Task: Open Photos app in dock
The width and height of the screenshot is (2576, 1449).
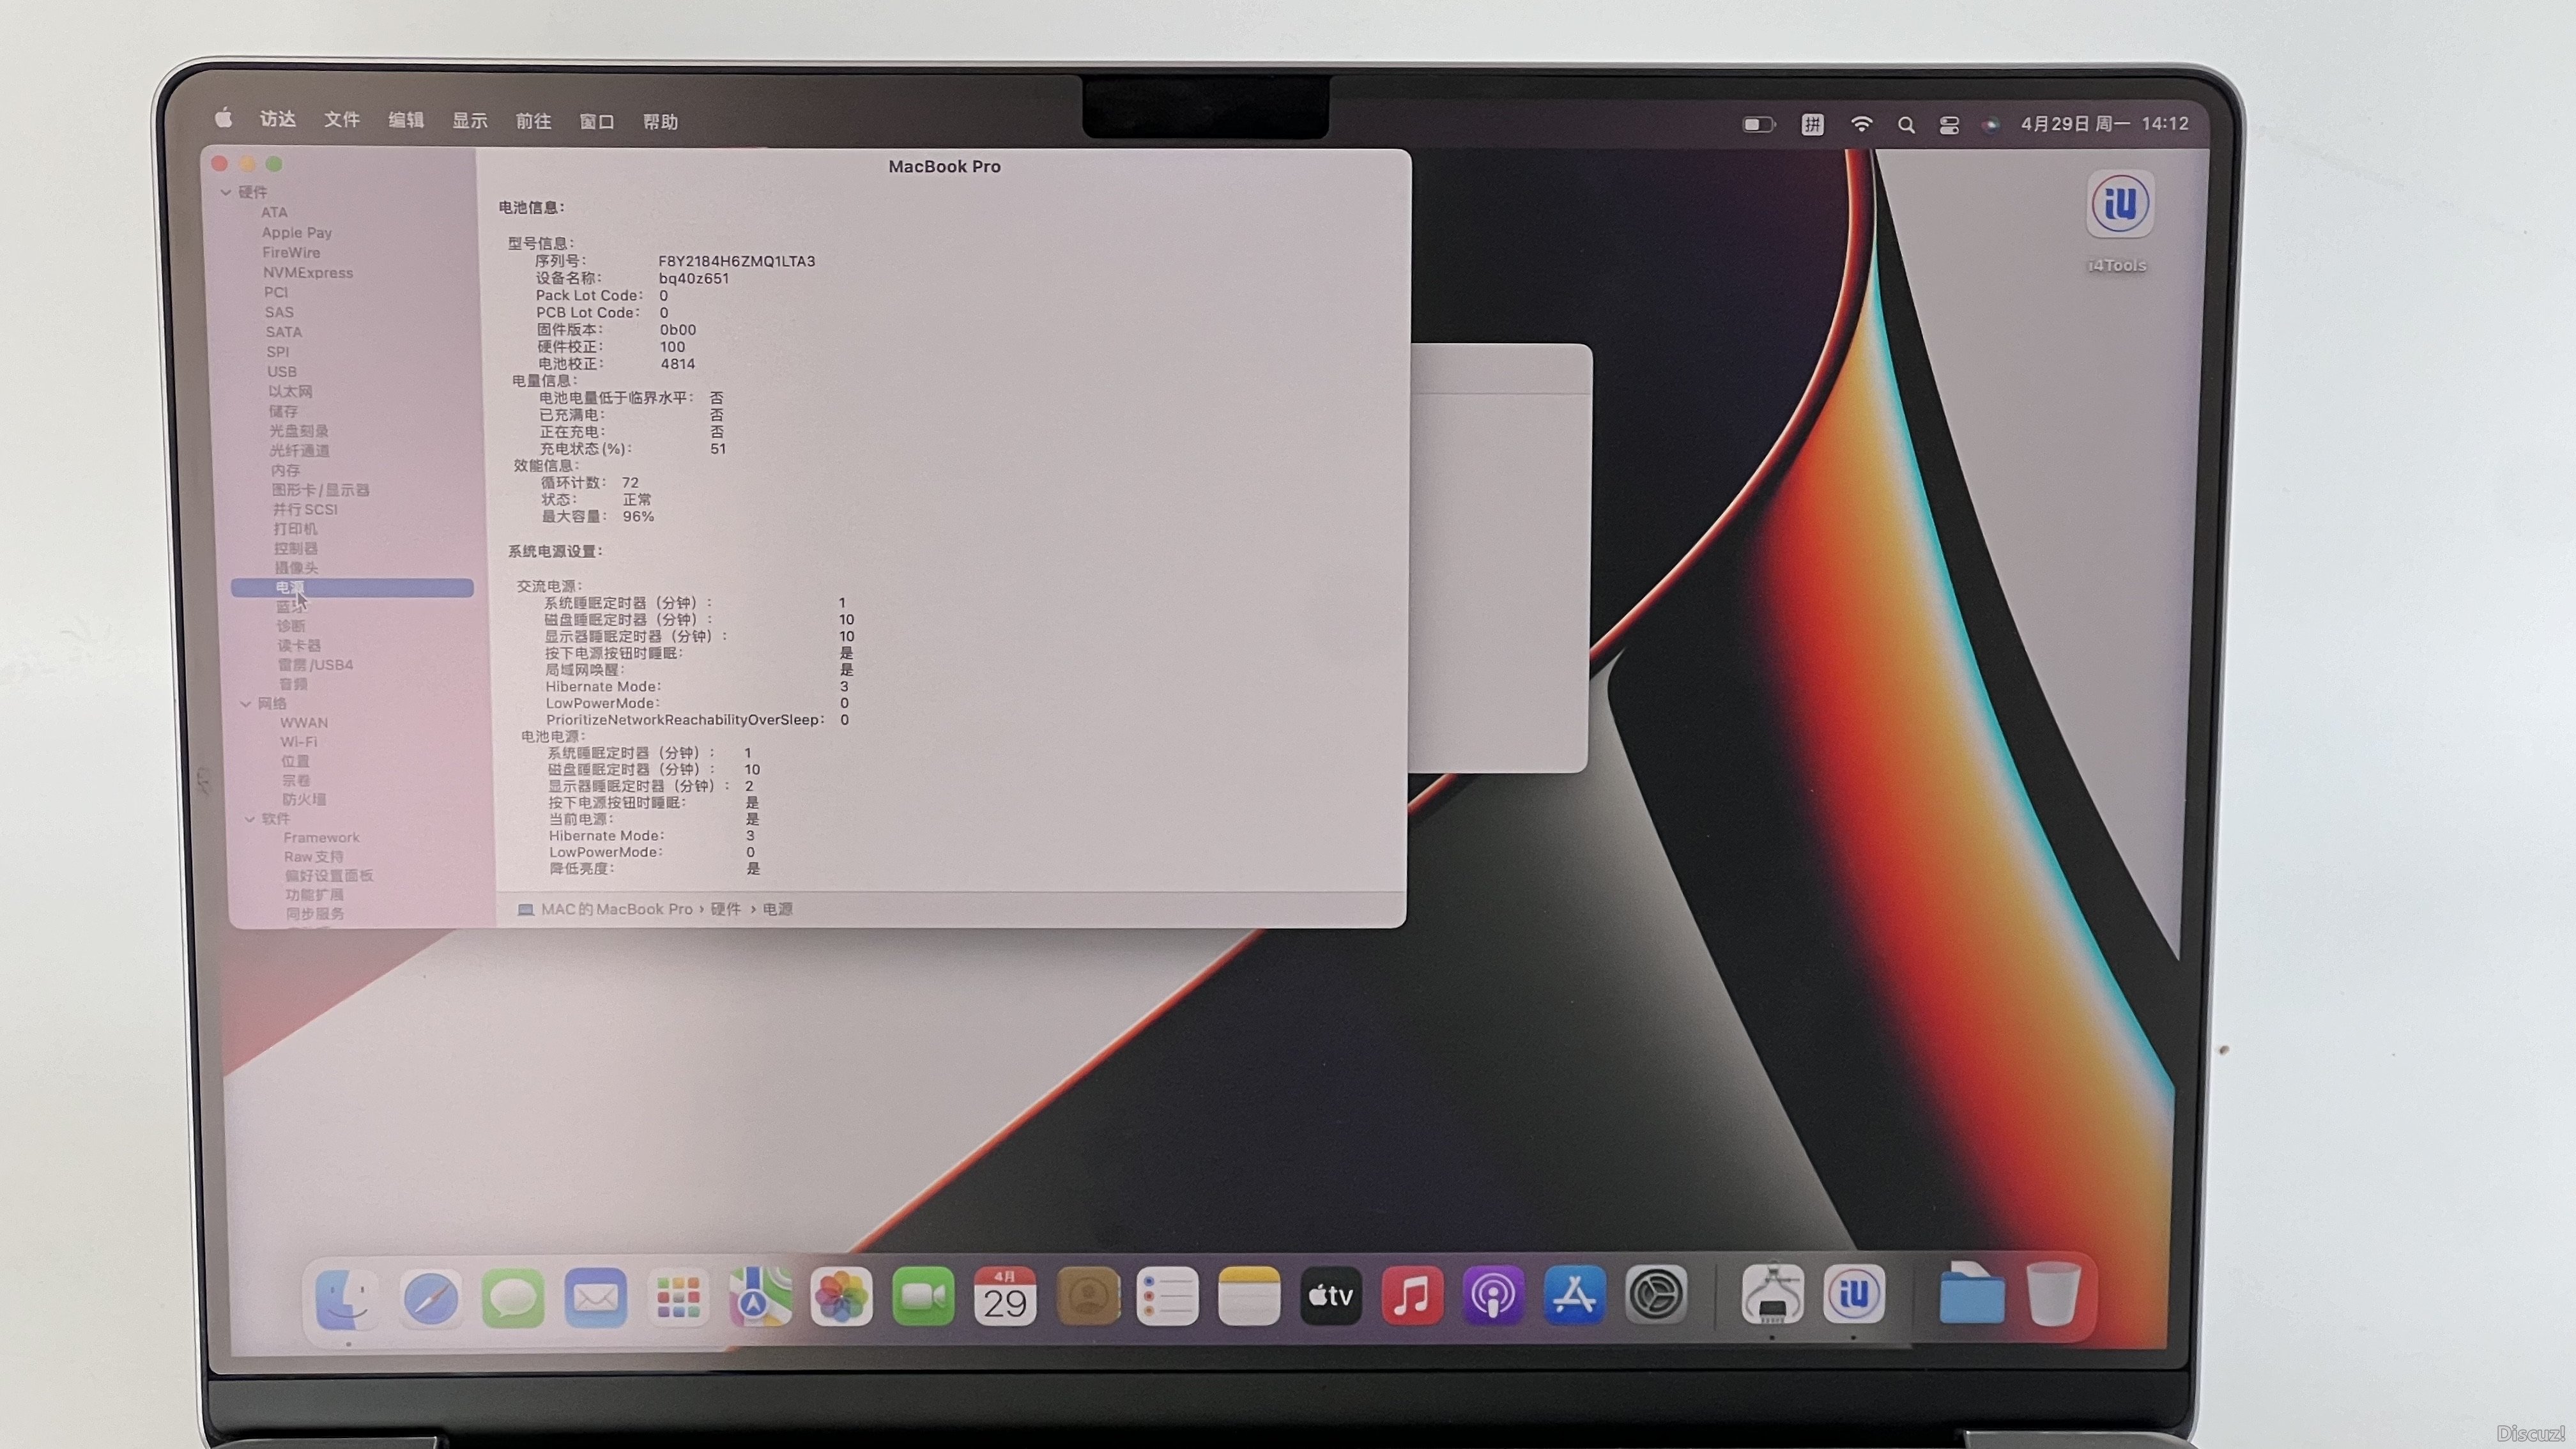Action: (x=841, y=1298)
